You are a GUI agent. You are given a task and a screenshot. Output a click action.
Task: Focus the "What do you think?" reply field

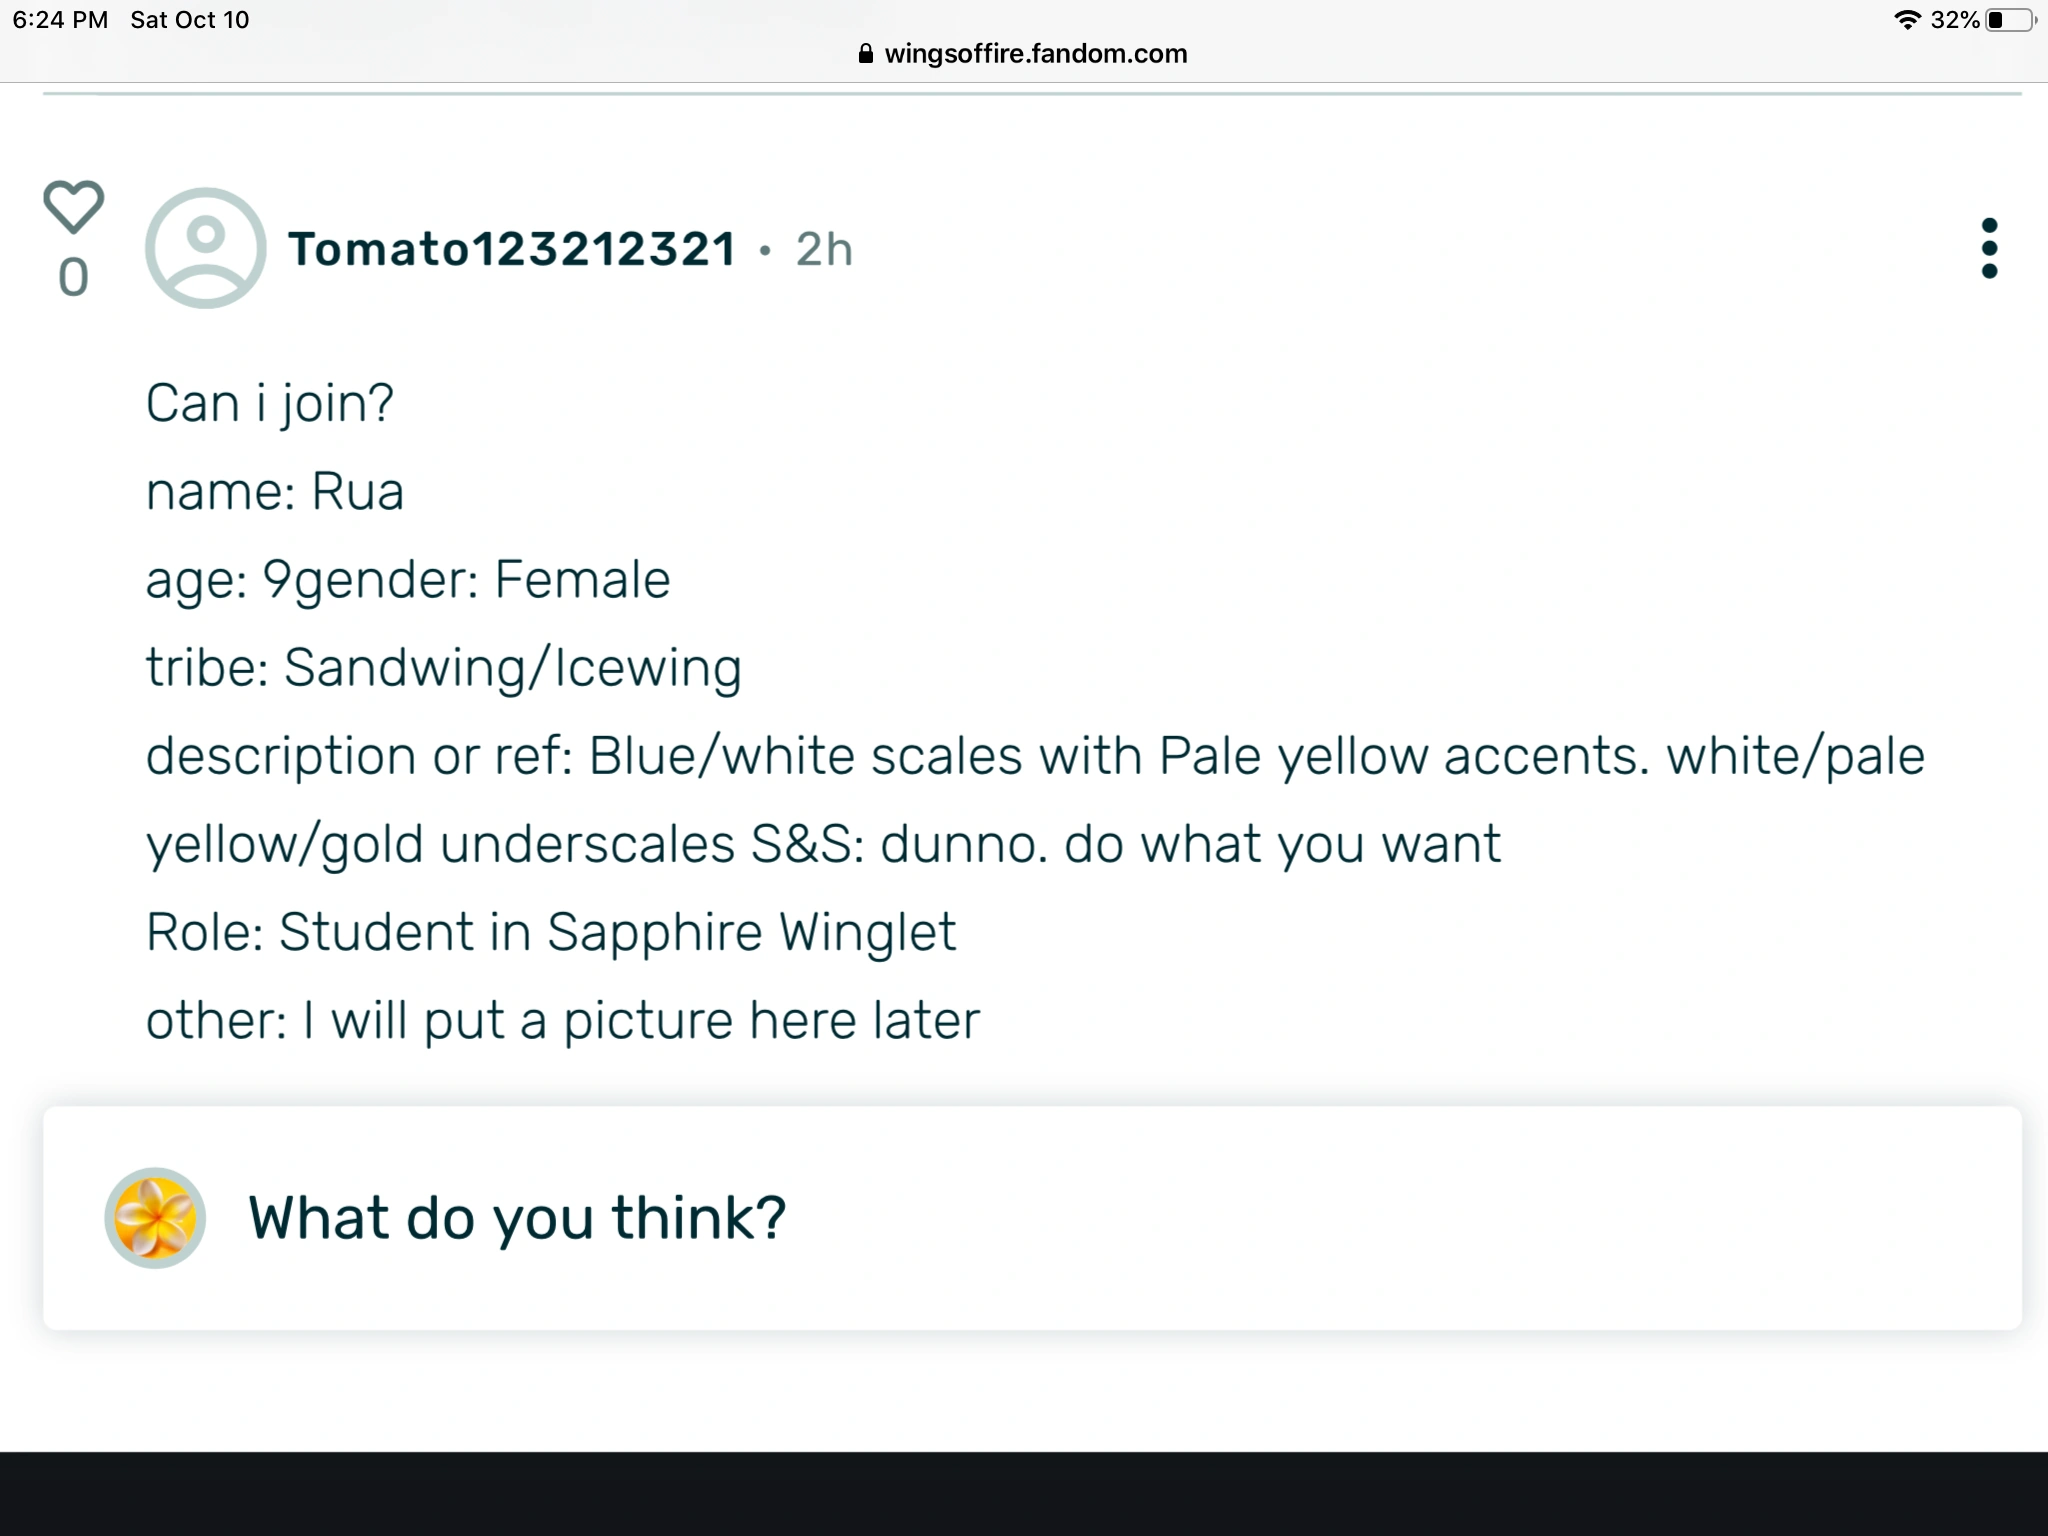point(1100,1218)
